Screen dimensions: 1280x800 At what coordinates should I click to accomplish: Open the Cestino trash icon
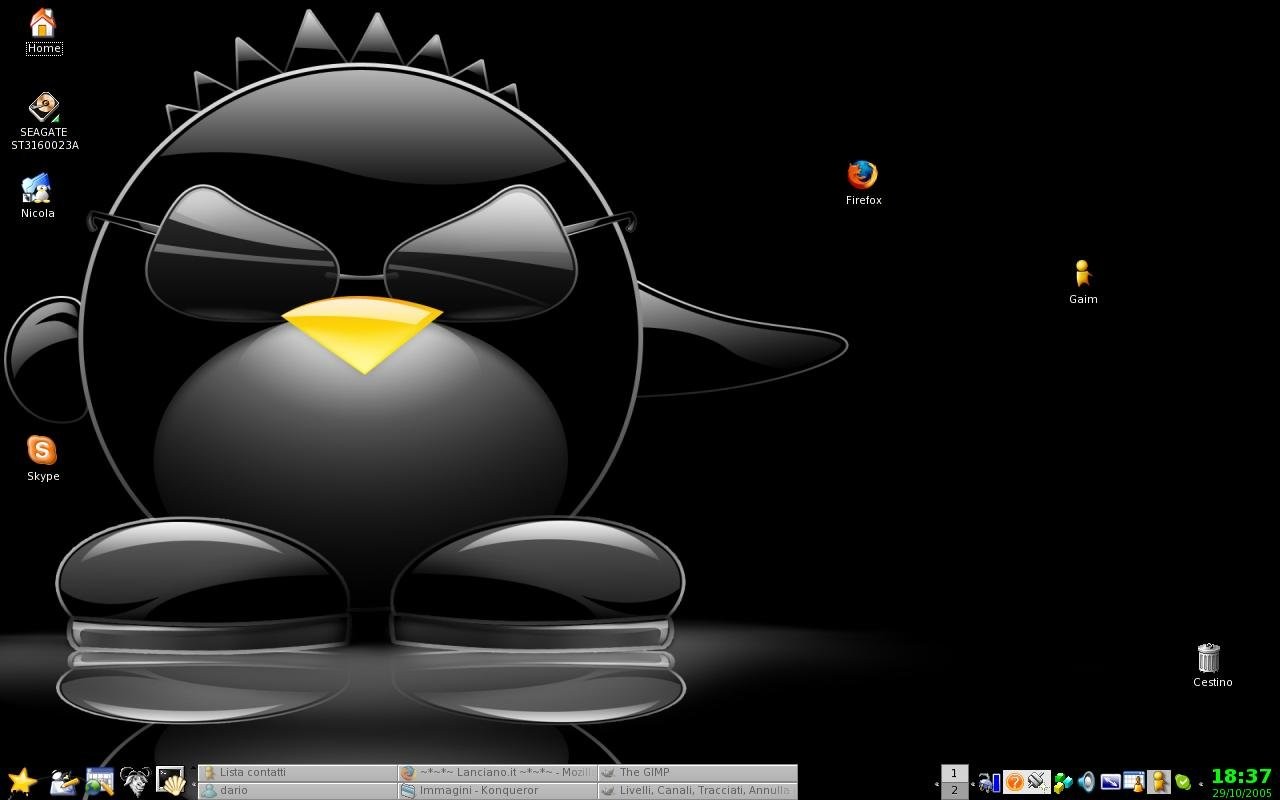coord(1211,665)
